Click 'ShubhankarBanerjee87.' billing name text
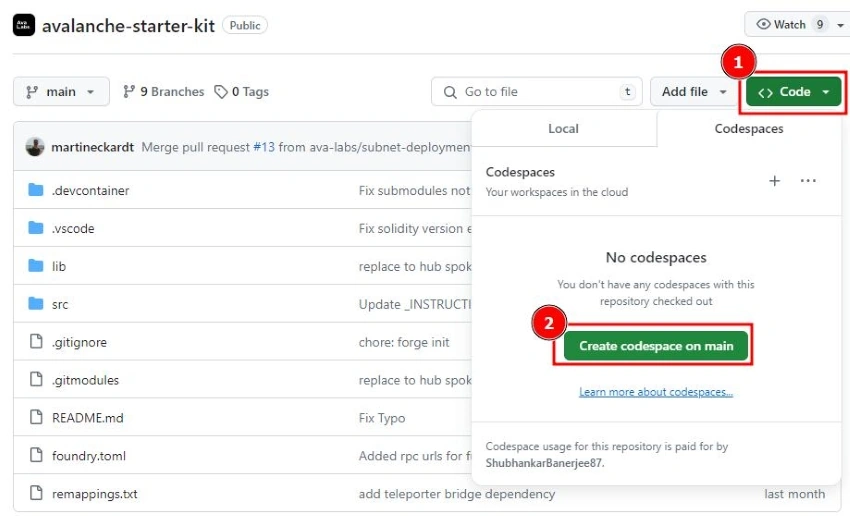The width and height of the screenshot is (850, 516). 545,463
